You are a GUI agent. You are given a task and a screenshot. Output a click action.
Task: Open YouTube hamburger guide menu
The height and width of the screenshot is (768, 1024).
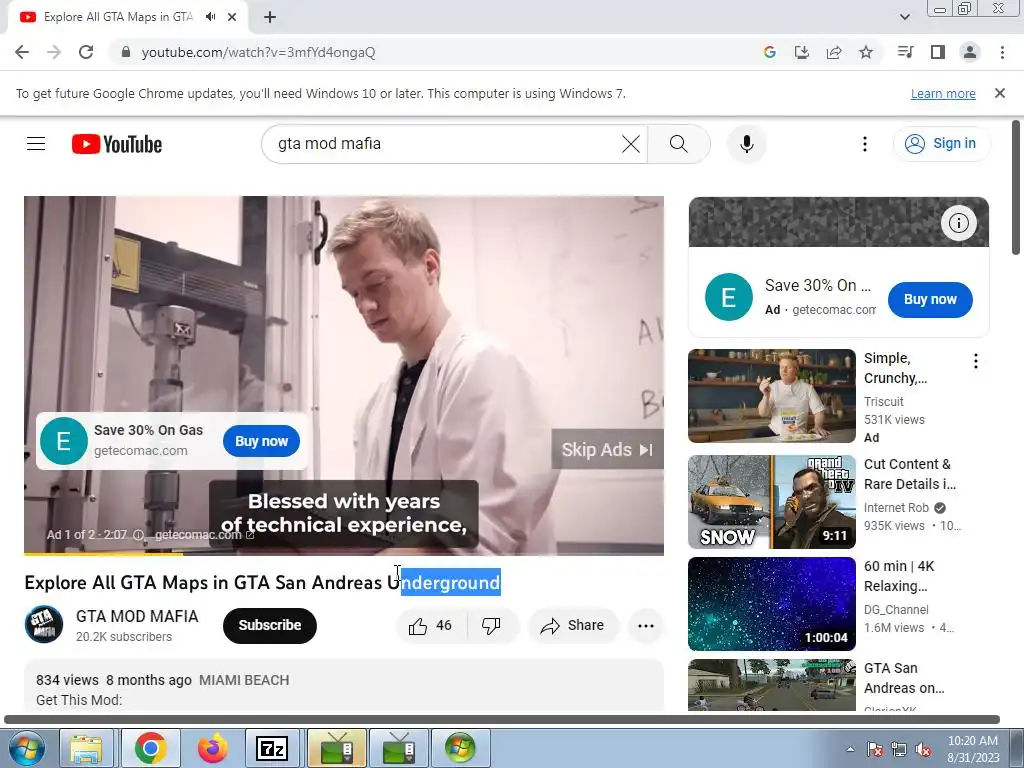(36, 144)
